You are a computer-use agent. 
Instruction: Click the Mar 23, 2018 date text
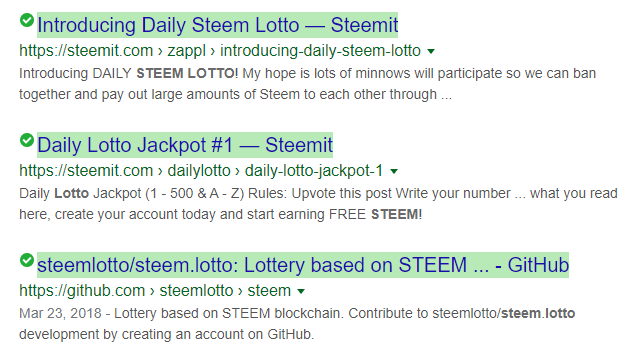pyautogui.click(x=60, y=313)
